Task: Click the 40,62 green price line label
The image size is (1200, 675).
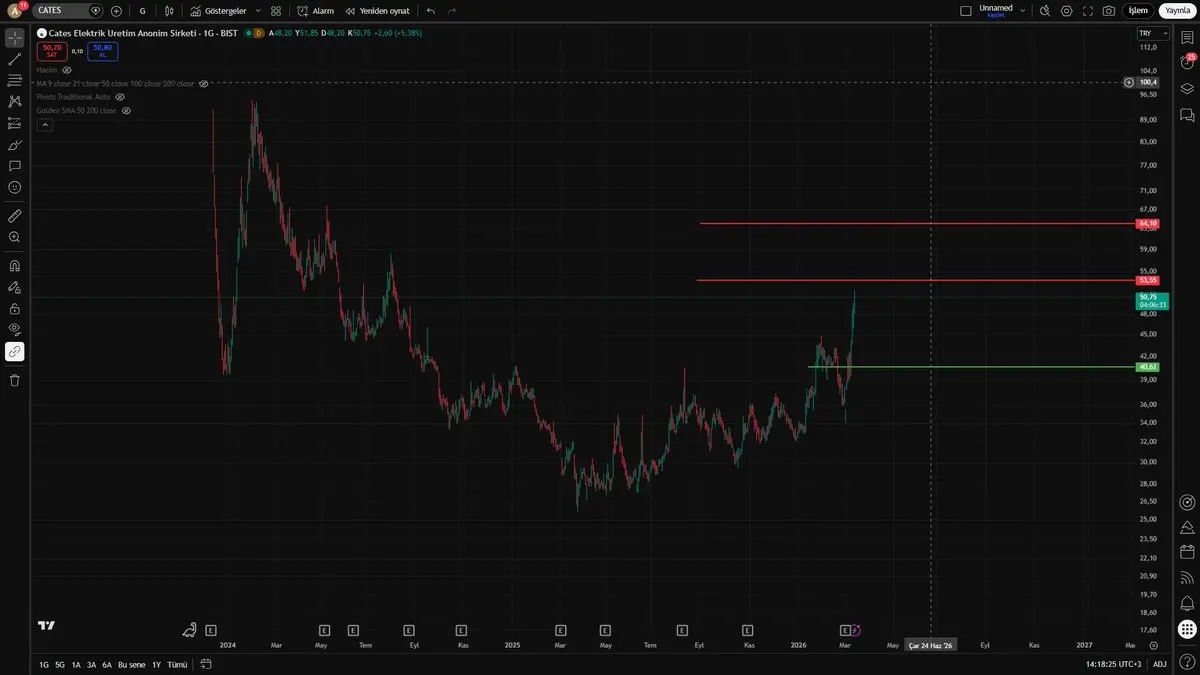Action: 1148,367
